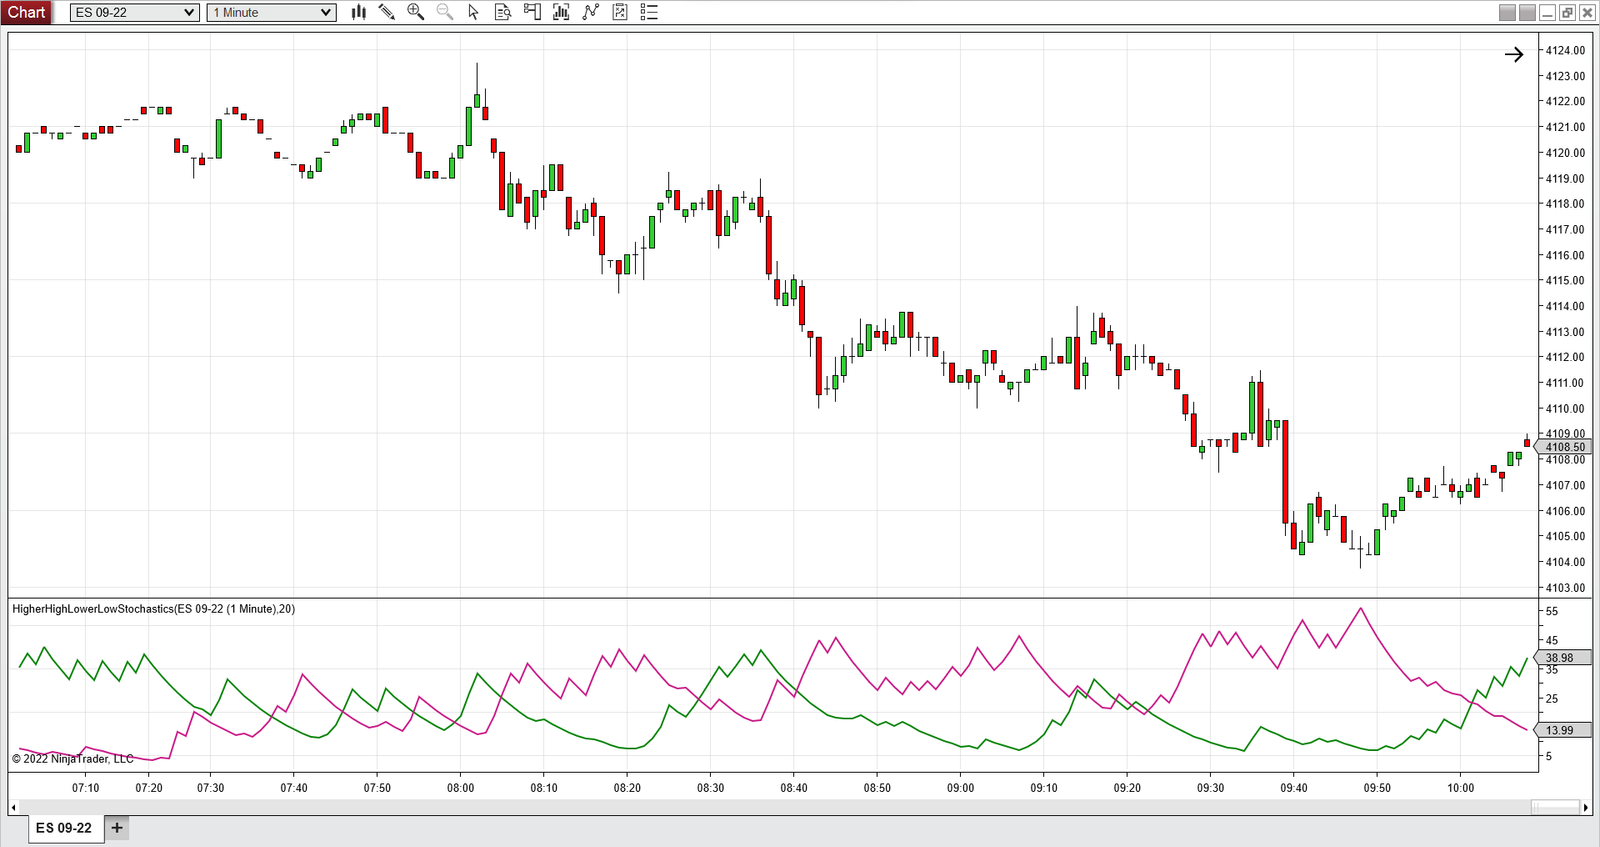Image resolution: width=1600 pixels, height=847 pixels.
Task: Click the zoom in magnifier icon
Action: 416,12
